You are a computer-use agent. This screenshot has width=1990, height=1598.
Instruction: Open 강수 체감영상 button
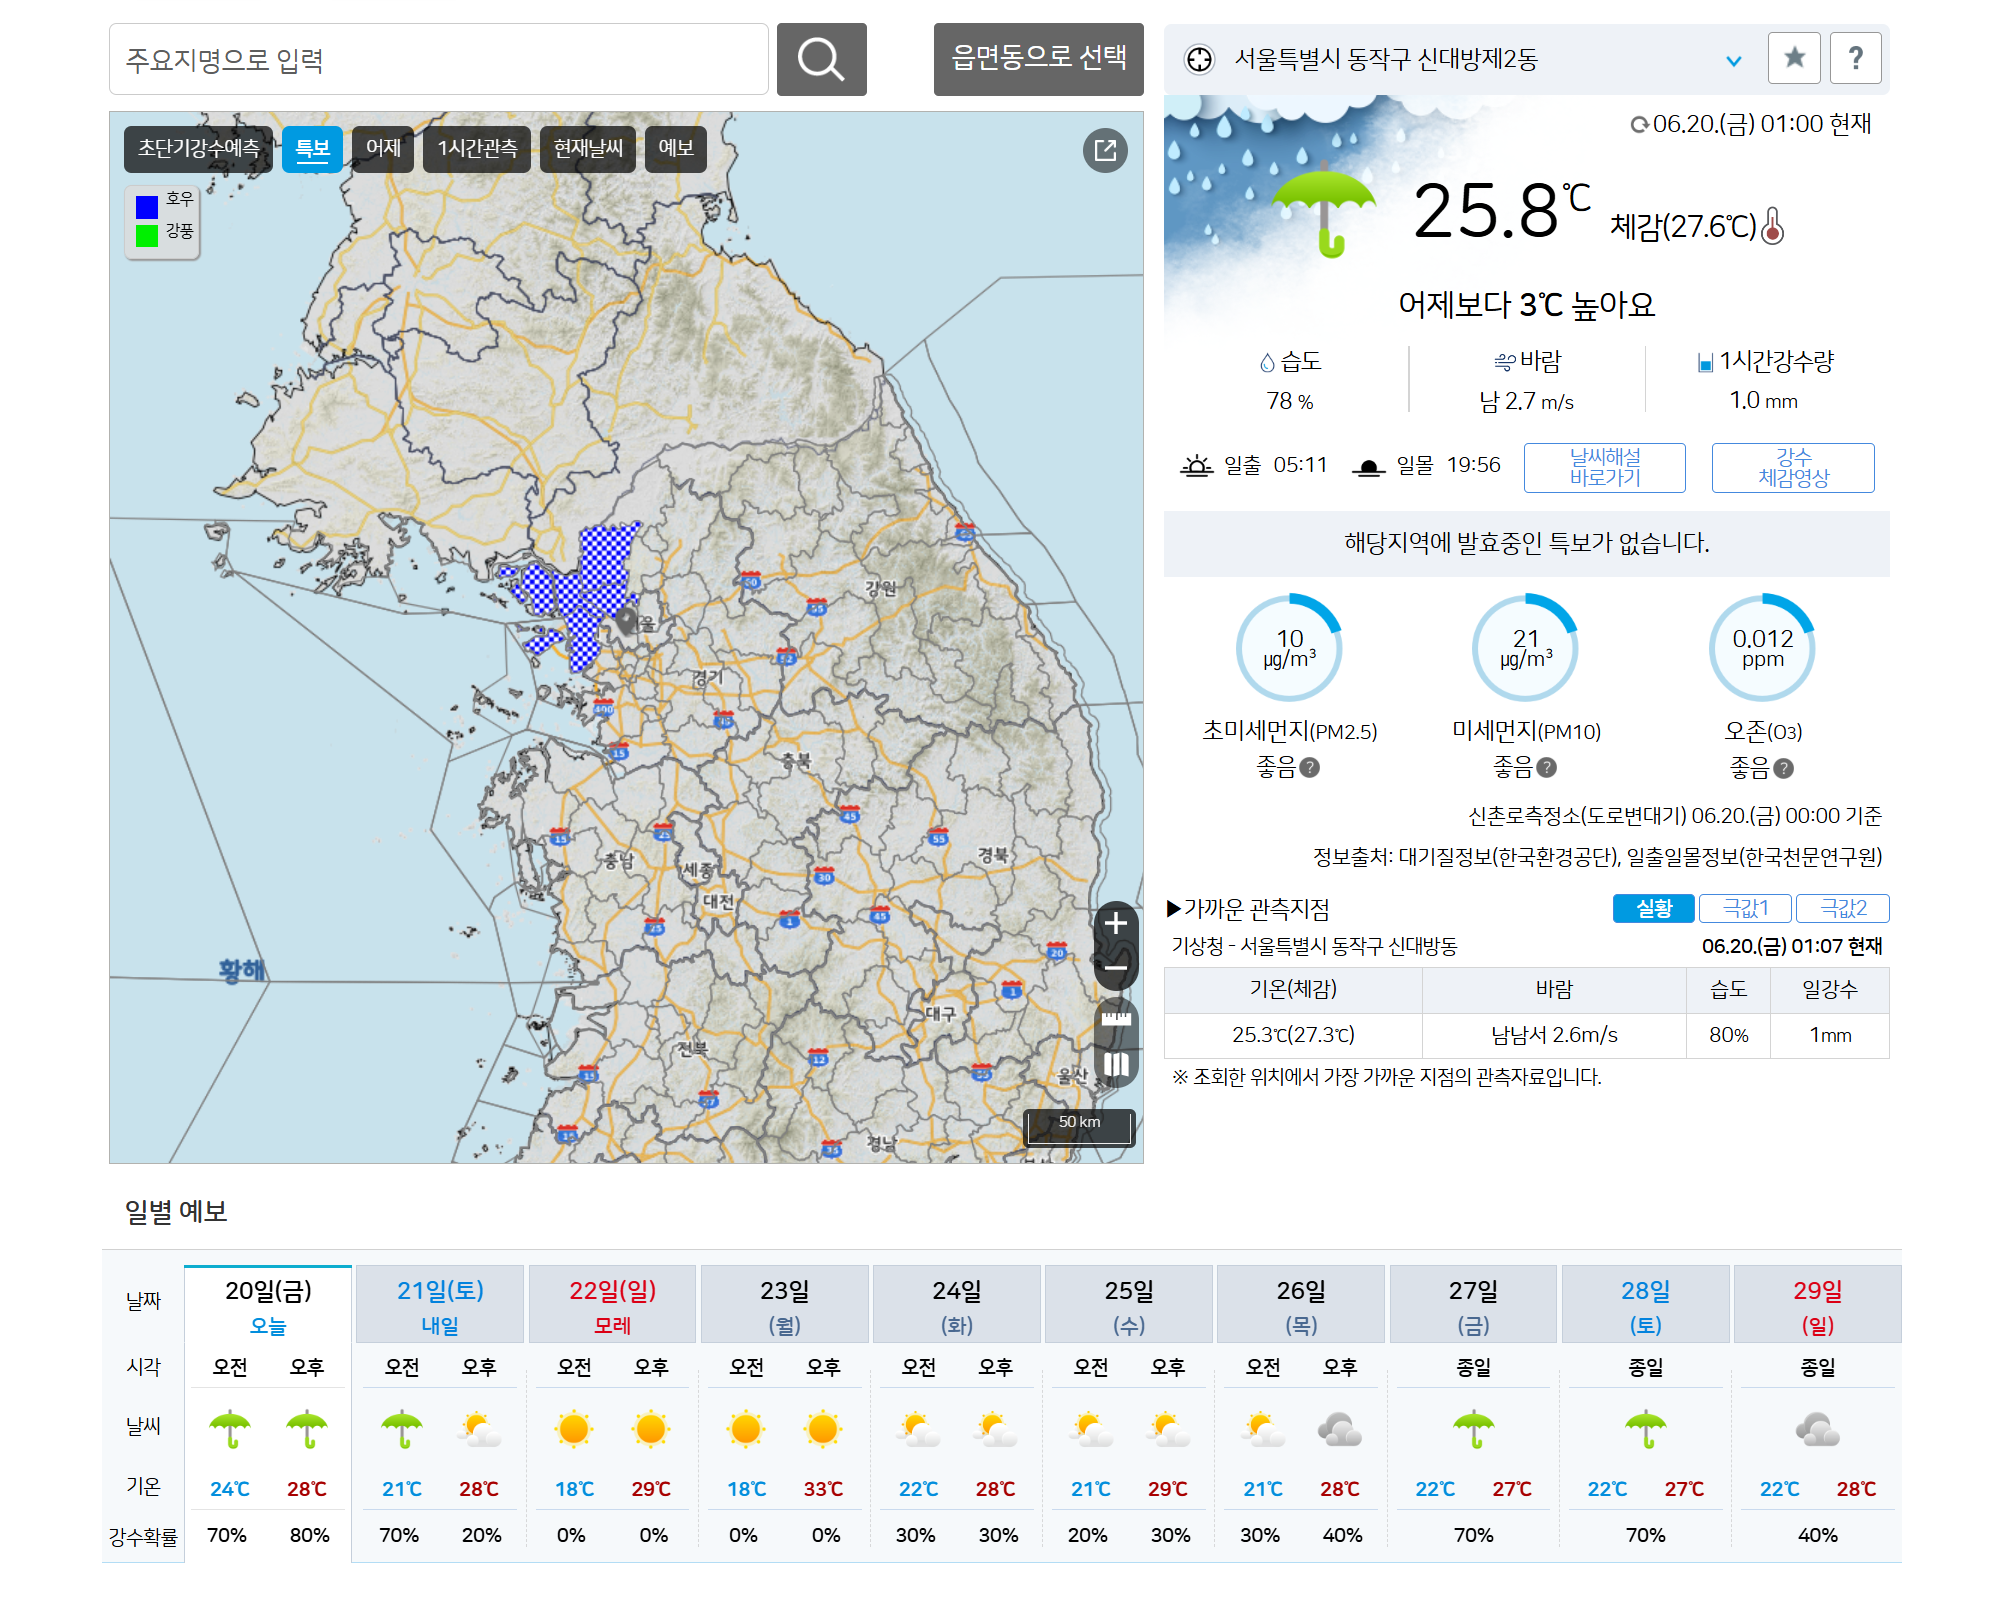coord(1792,467)
